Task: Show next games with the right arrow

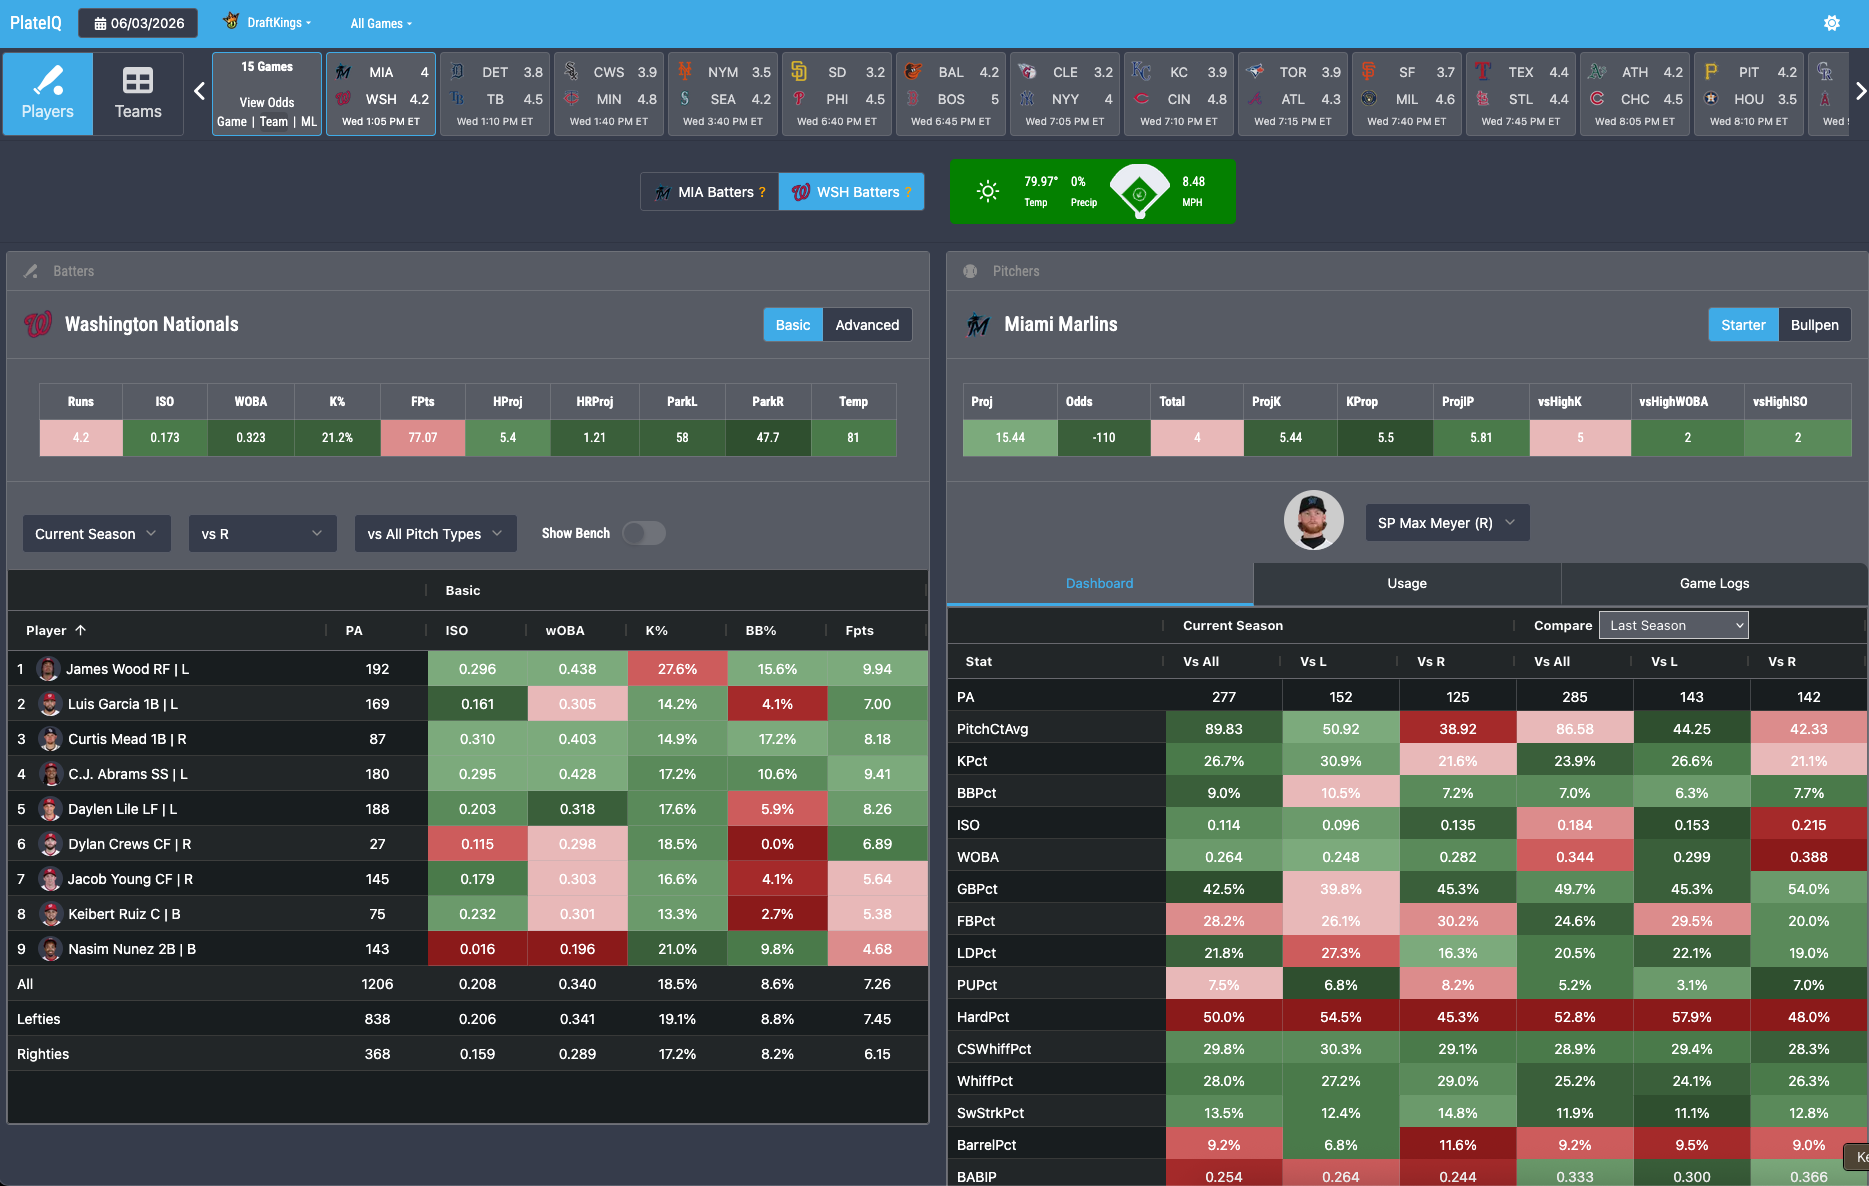Action: pyautogui.click(x=1860, y=92)
